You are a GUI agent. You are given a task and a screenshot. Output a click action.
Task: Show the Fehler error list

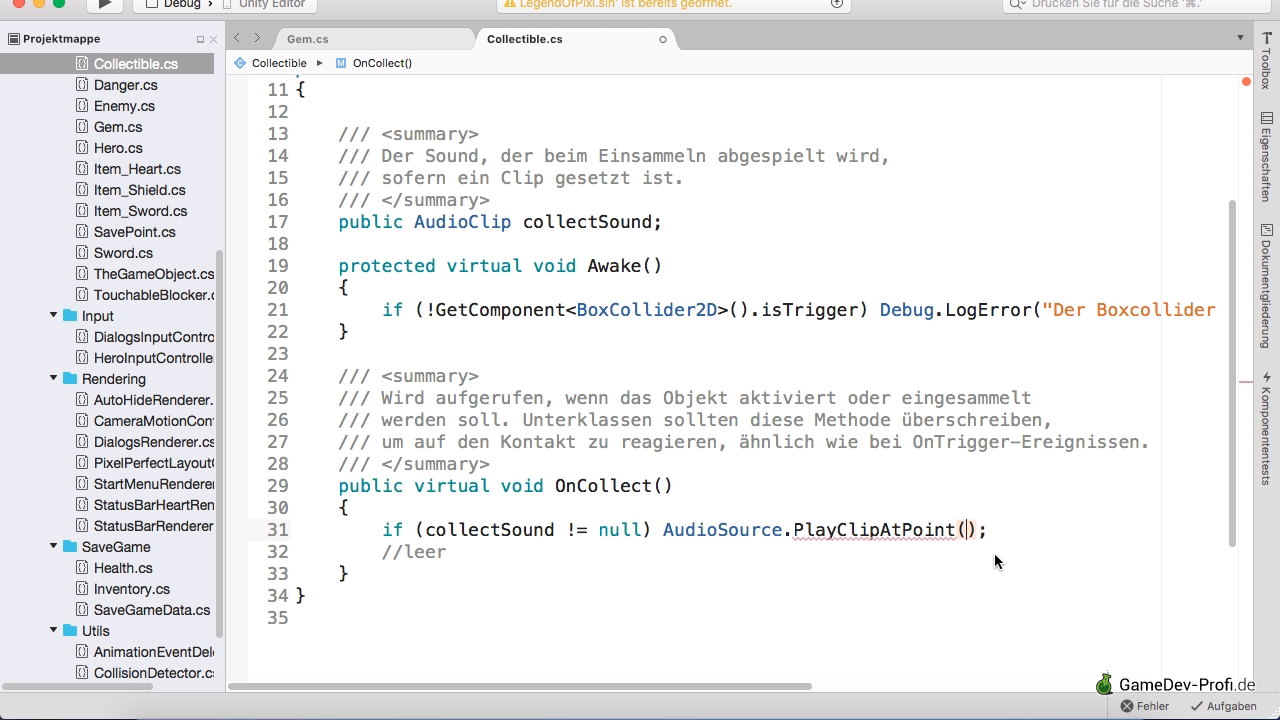tap(1144, 706)
